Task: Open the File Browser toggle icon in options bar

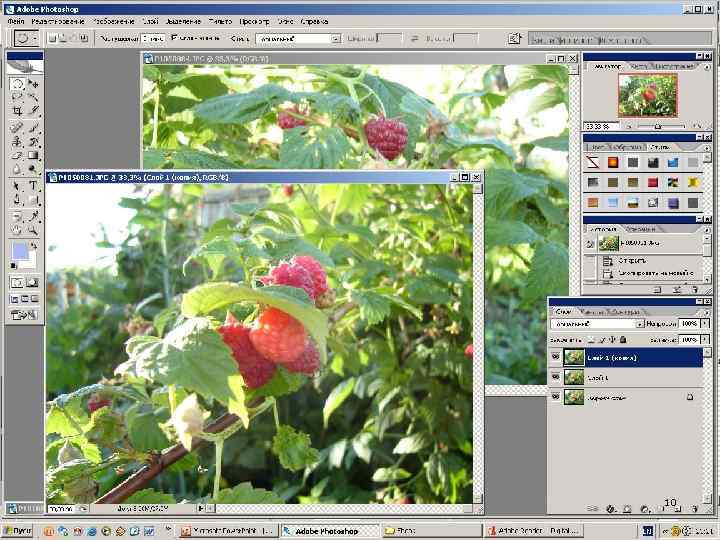Action: point(515,39)
